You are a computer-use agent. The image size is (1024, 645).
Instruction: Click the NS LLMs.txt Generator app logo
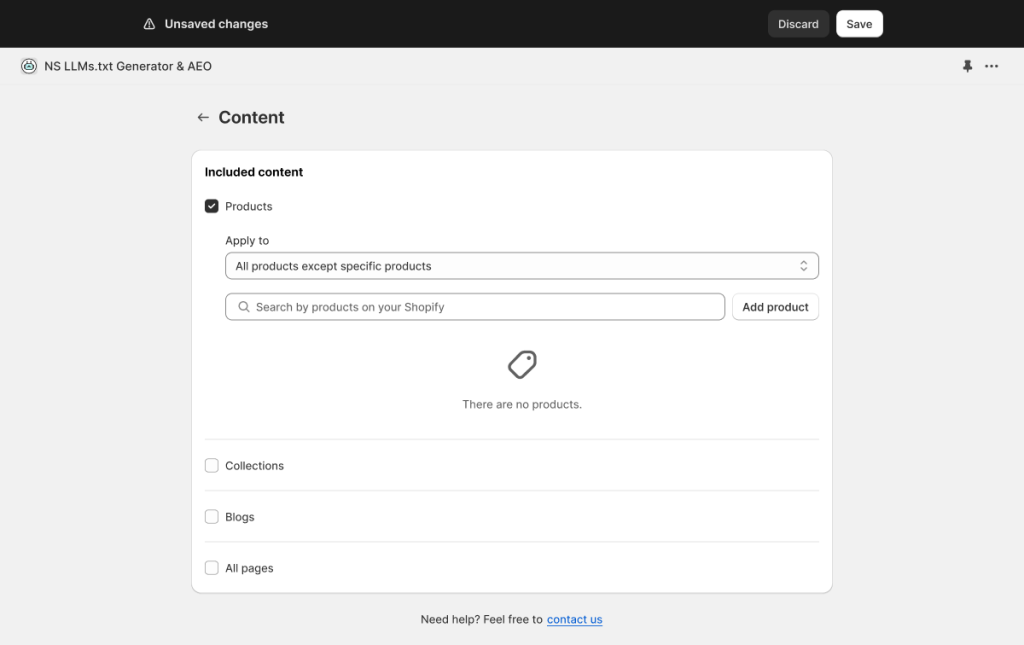(29, 66)
